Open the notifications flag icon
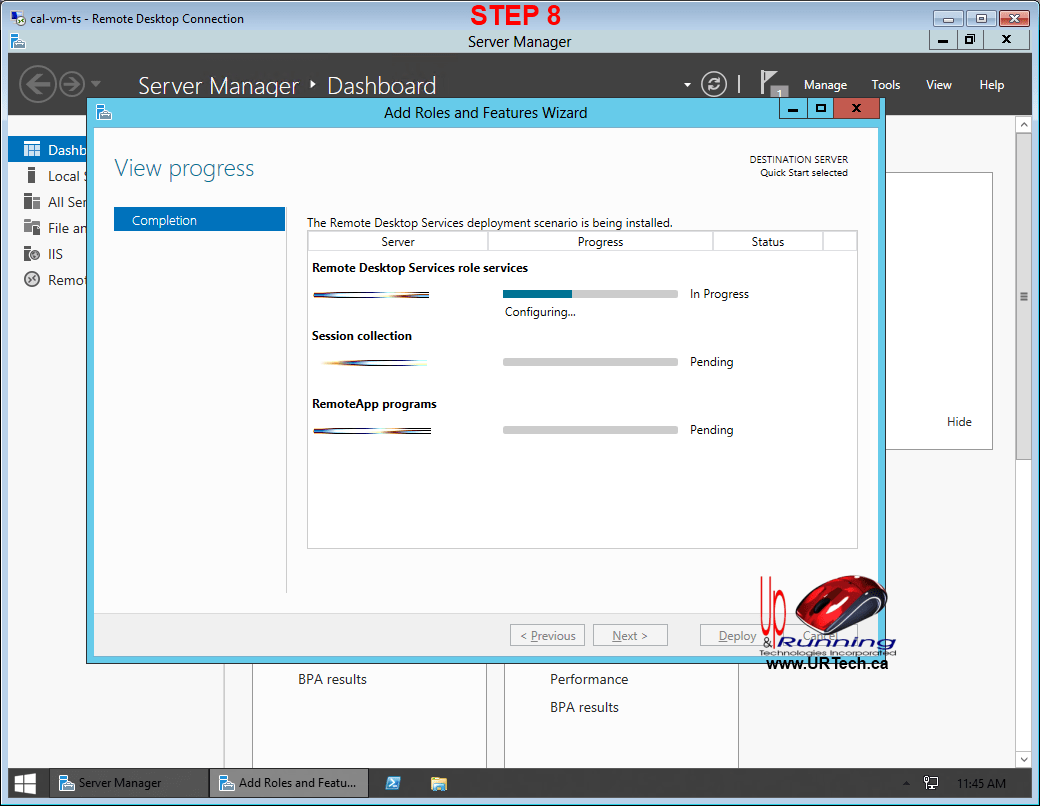The height and width of the screenshot is (806, 1040). (x=770, y=82)
